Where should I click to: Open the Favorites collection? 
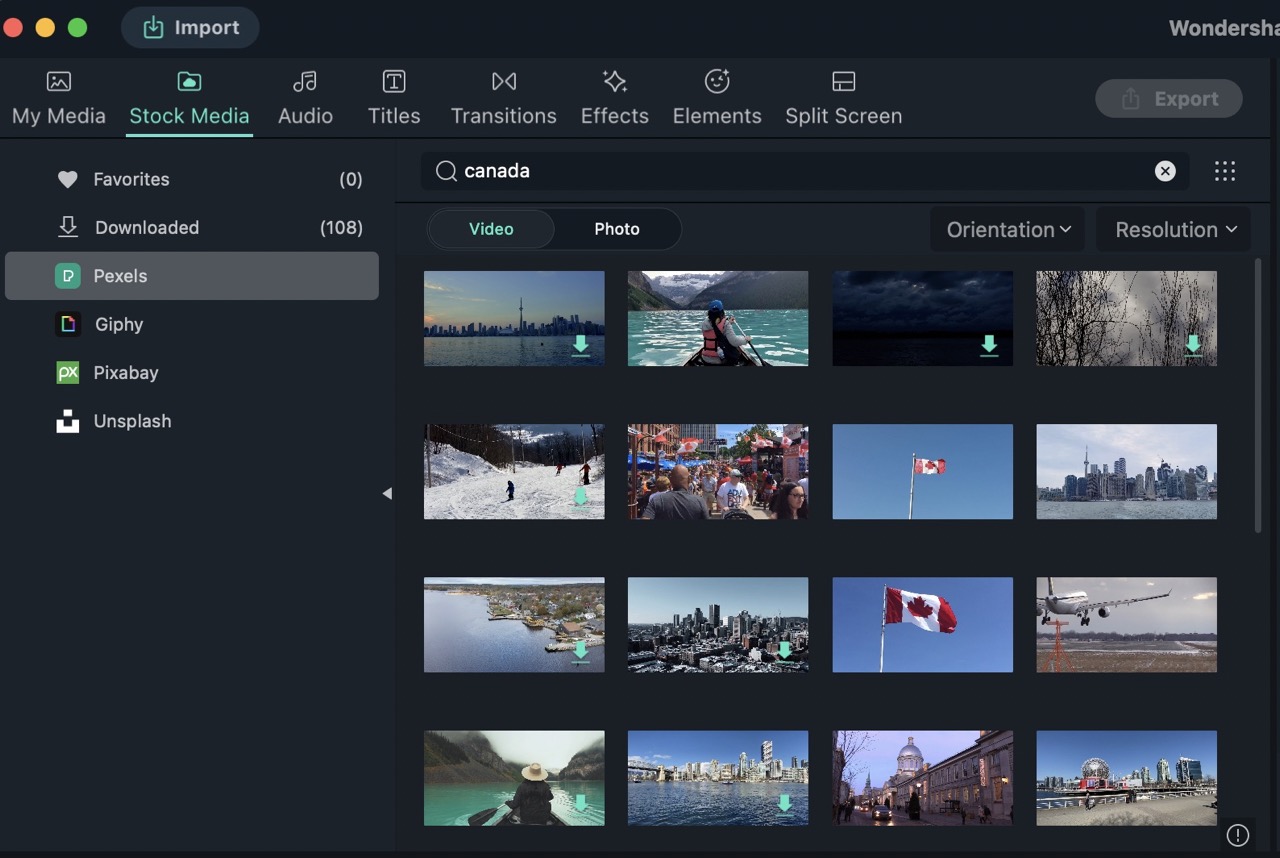[131, 179]
